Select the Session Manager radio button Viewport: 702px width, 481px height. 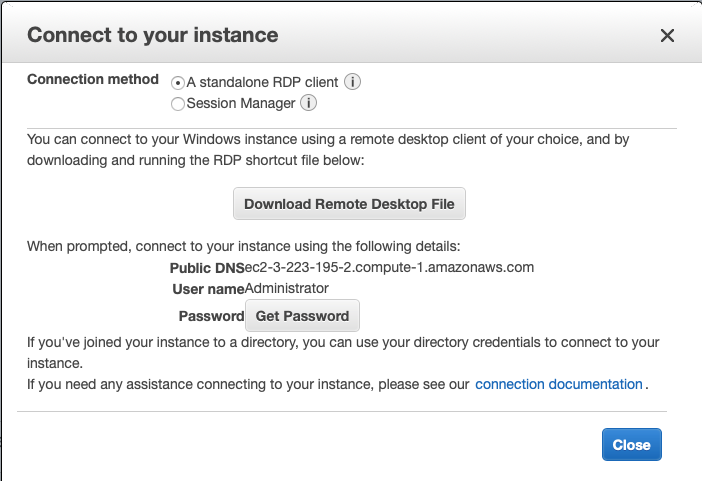(178, 103)
